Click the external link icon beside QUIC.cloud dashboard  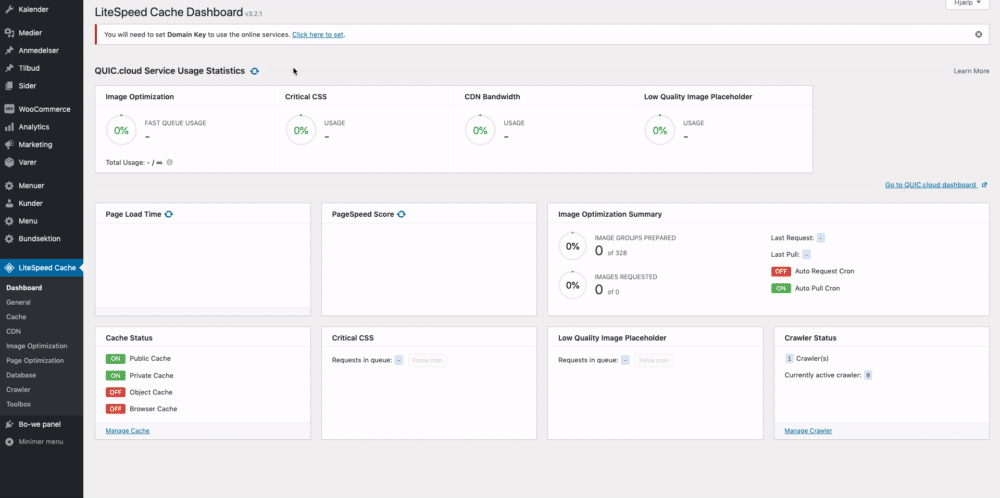click(985, 185)
